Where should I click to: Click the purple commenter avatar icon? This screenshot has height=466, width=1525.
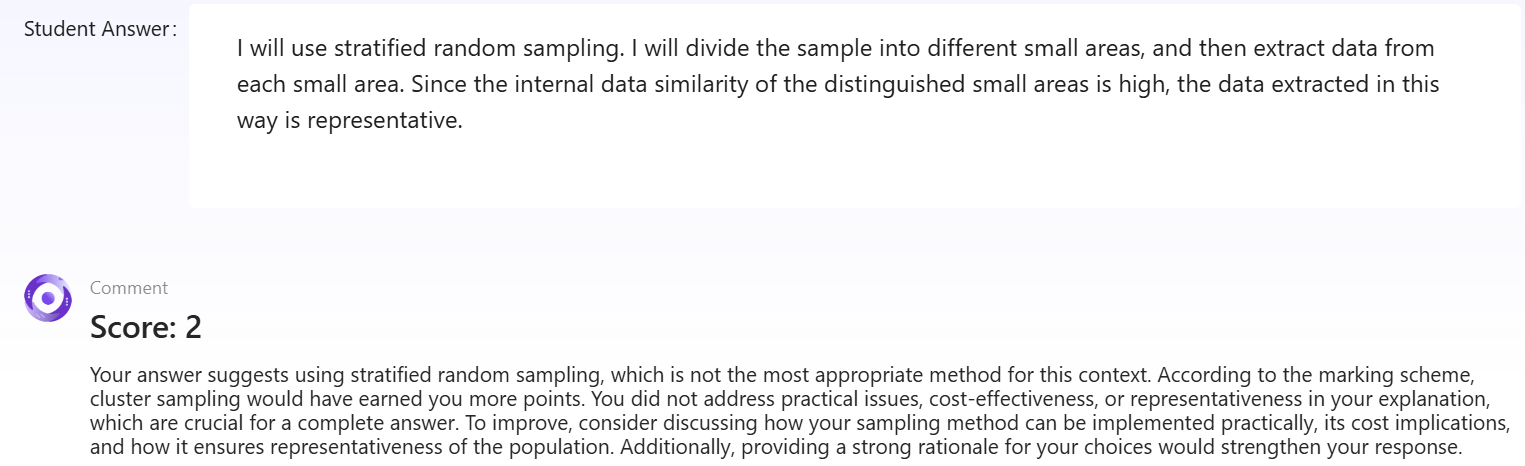(x=47, y=298)
